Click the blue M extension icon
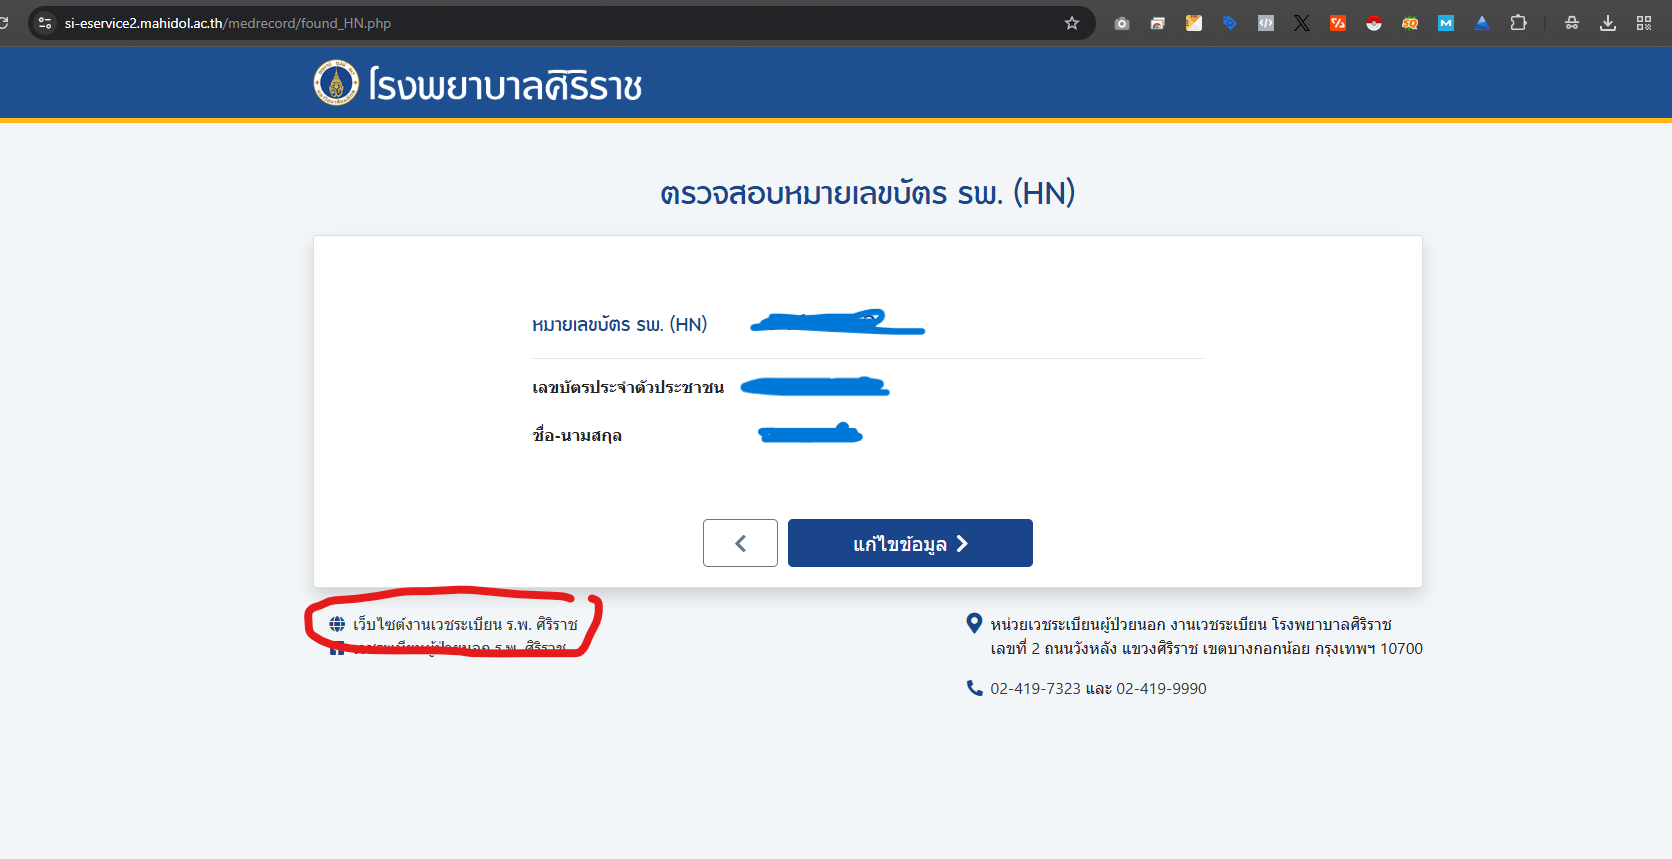Viewport: 1672px width, 859px height. tap(1446, 23)
